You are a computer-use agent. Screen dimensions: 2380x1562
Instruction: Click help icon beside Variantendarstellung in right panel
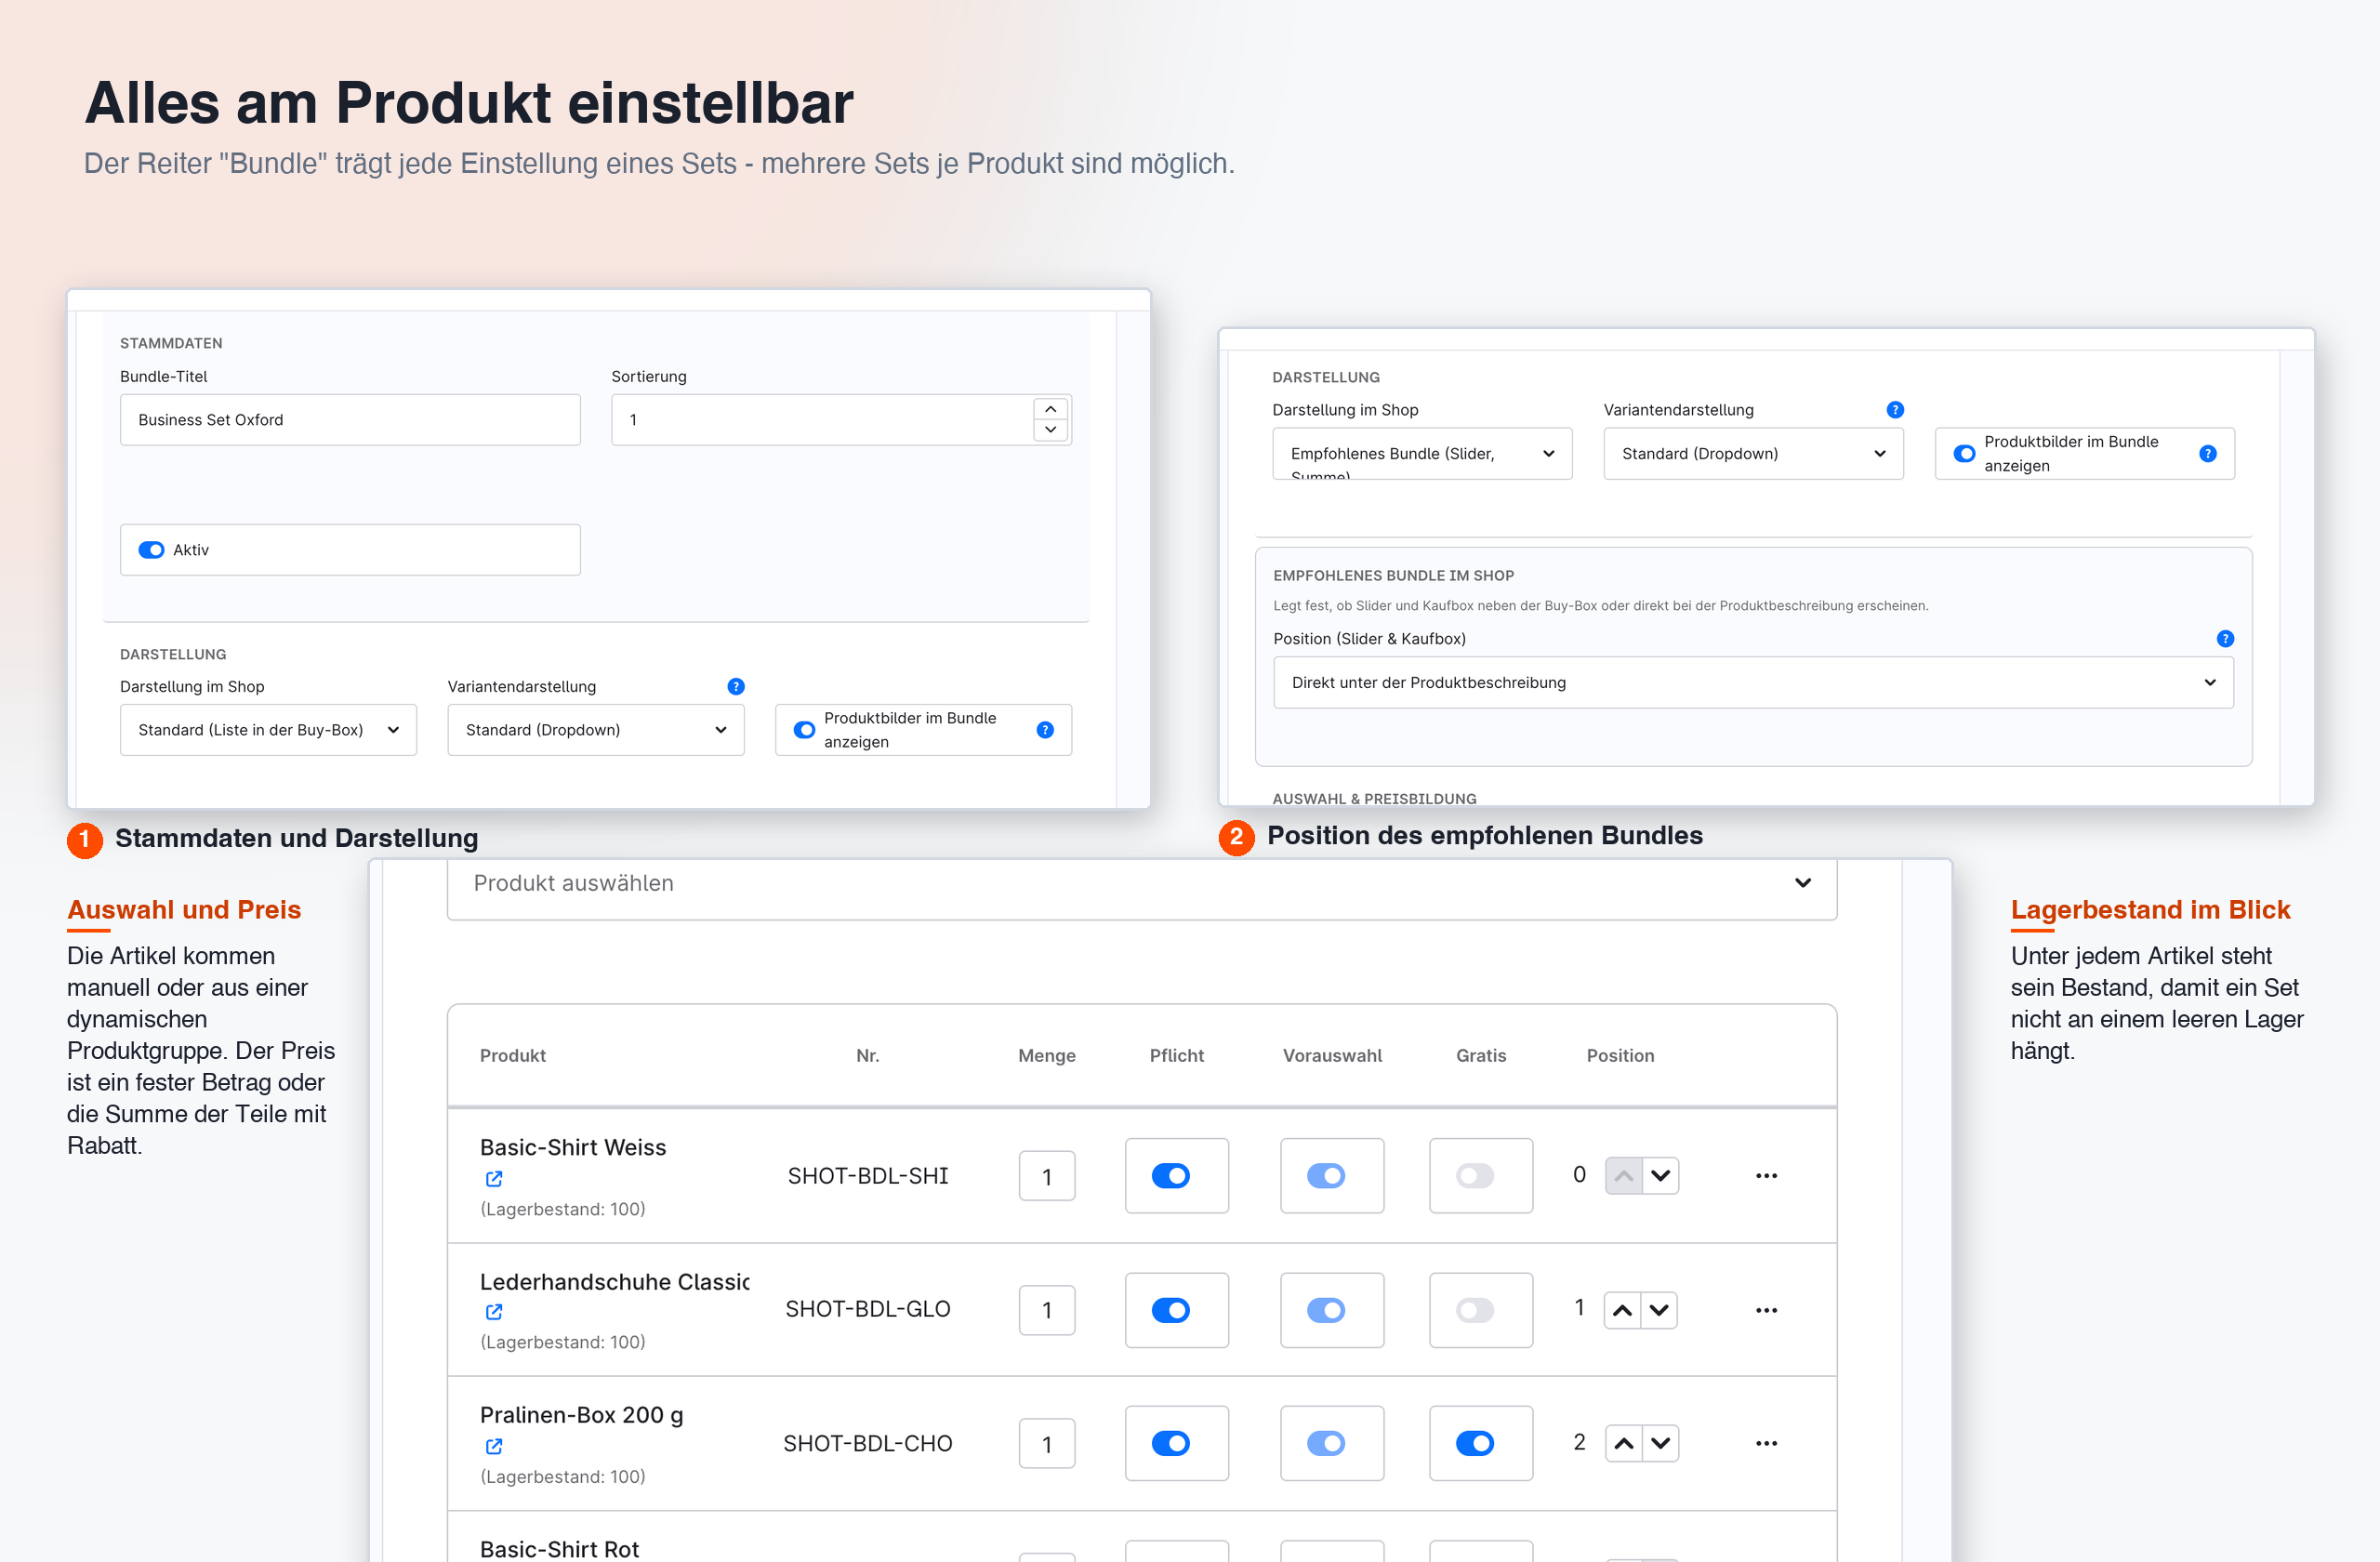1895,410
